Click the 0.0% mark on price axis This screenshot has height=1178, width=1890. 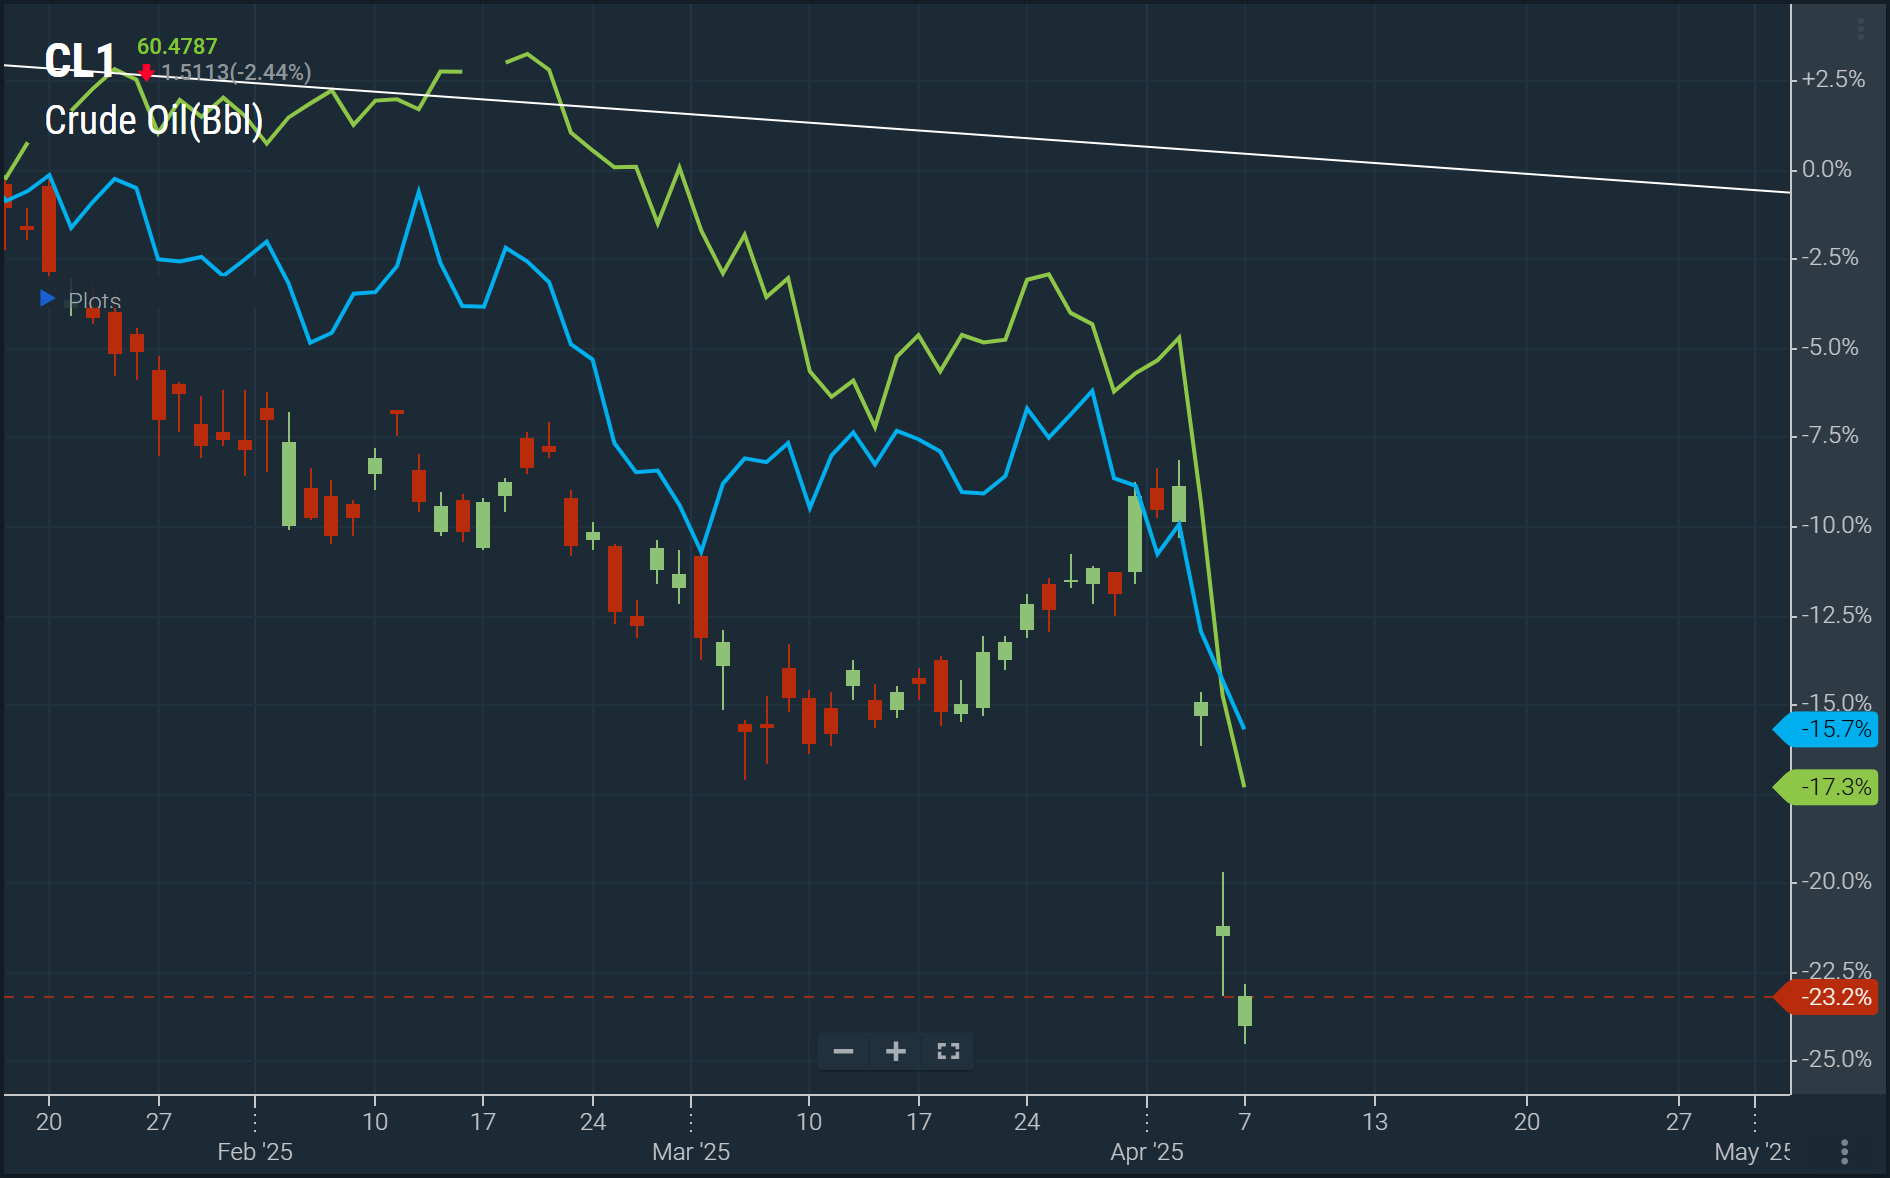point(1826,170)
